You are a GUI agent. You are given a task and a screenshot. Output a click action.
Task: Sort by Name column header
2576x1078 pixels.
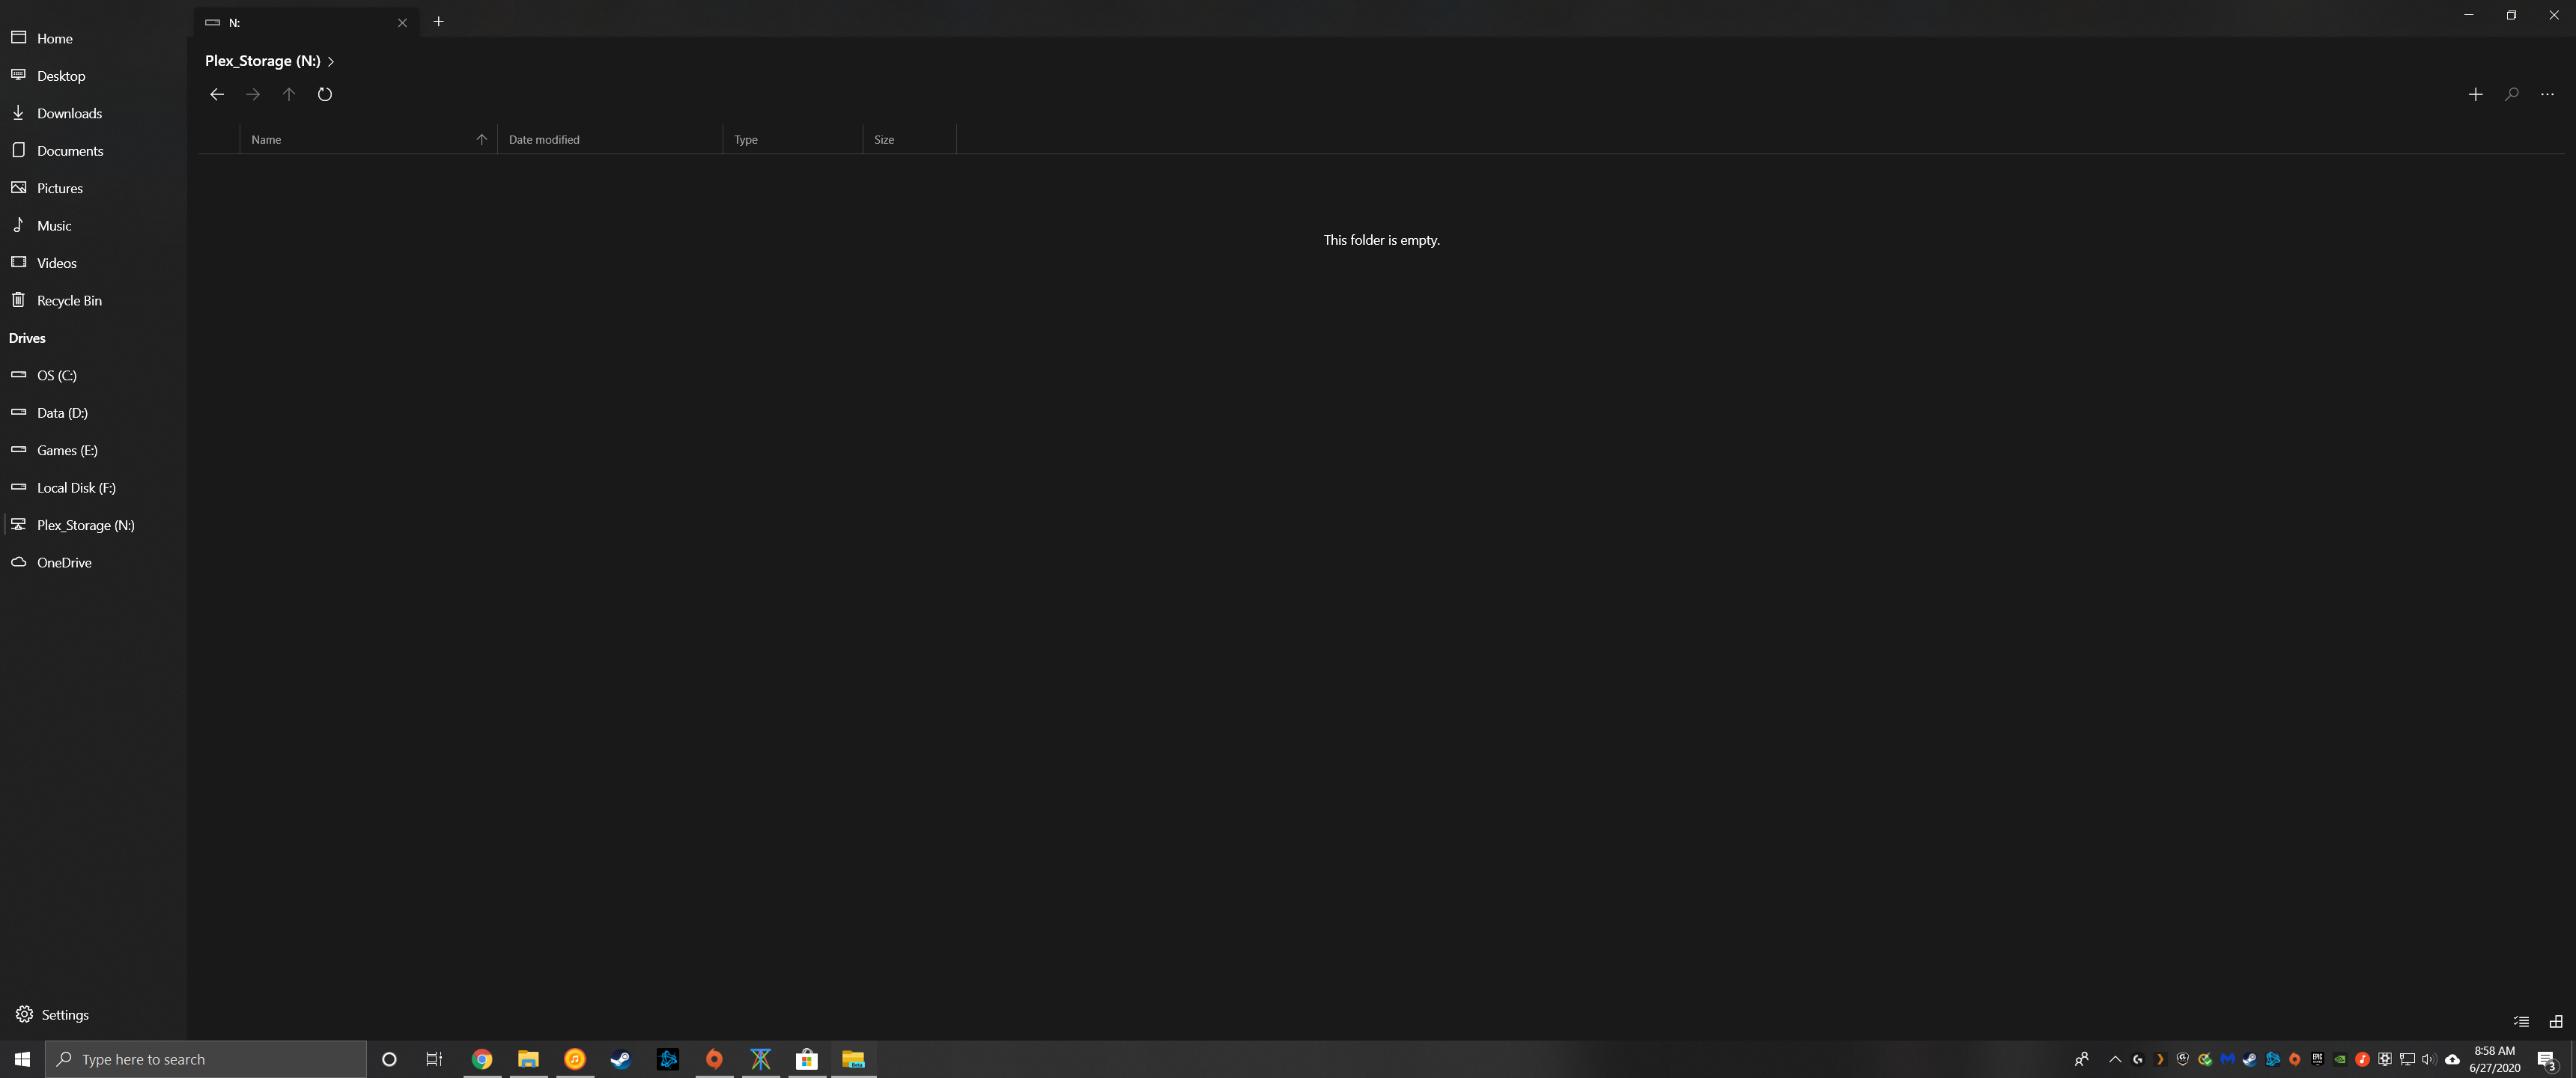[368, 139]
